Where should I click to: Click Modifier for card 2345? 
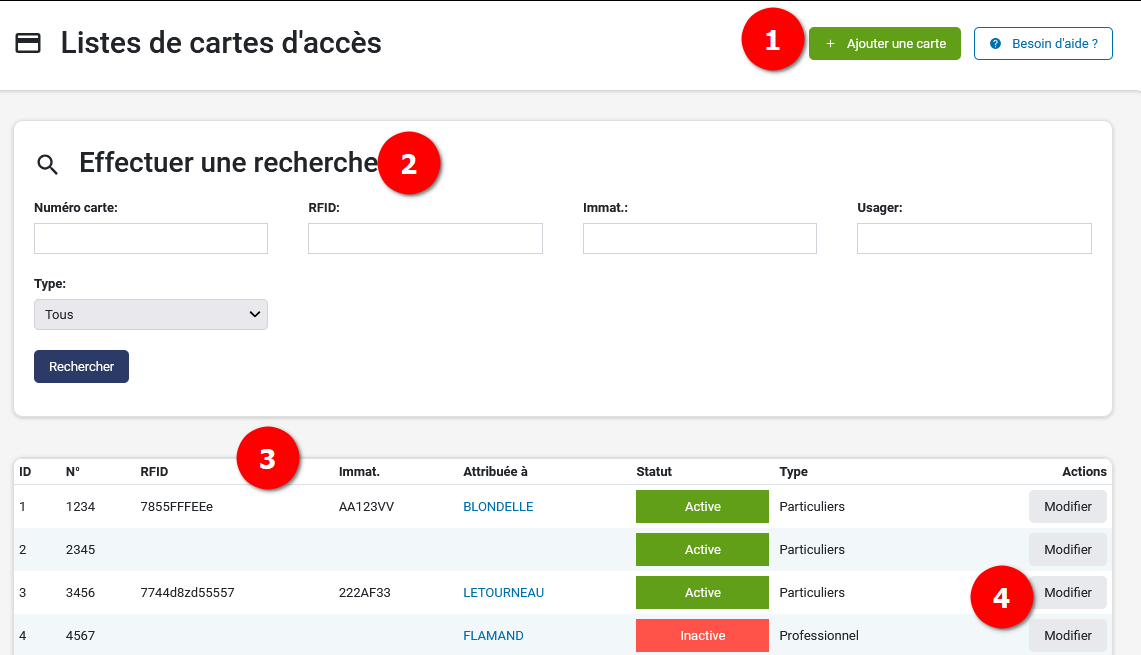pos(1067,550)
